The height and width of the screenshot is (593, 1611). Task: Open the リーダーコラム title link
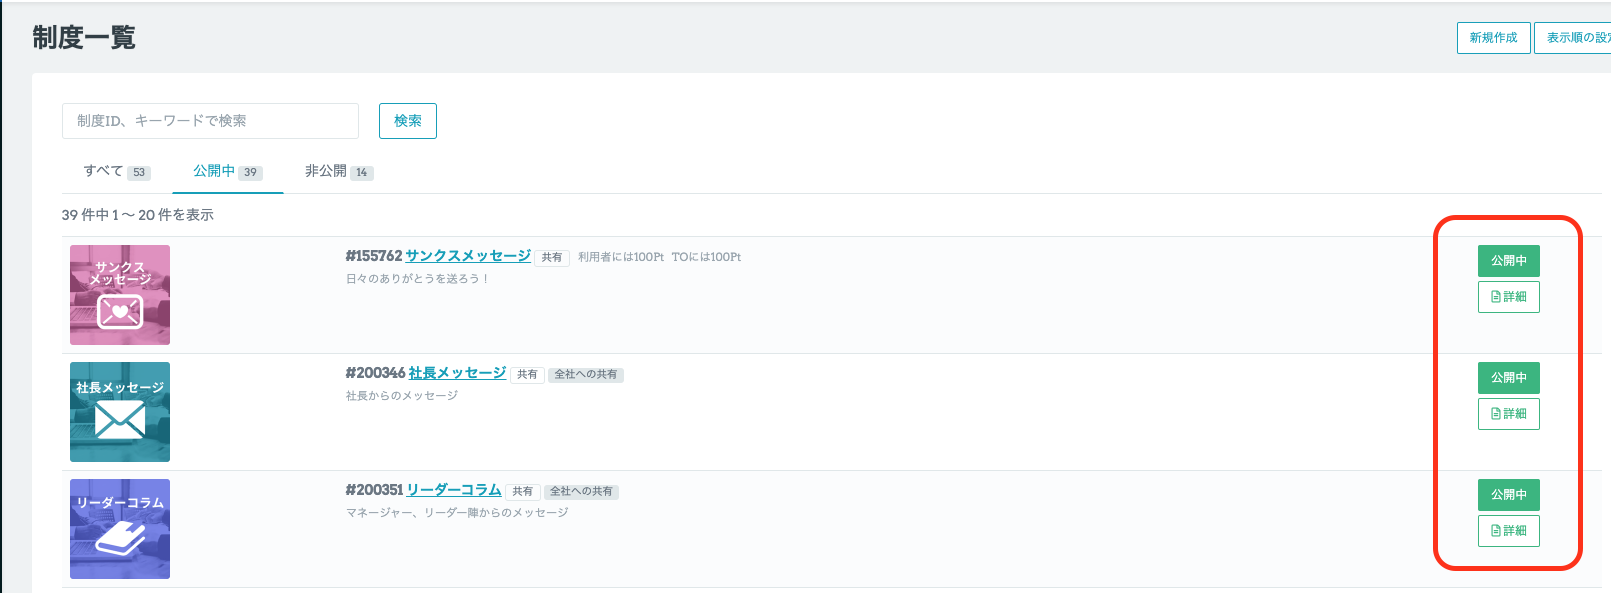pos(454,490)
